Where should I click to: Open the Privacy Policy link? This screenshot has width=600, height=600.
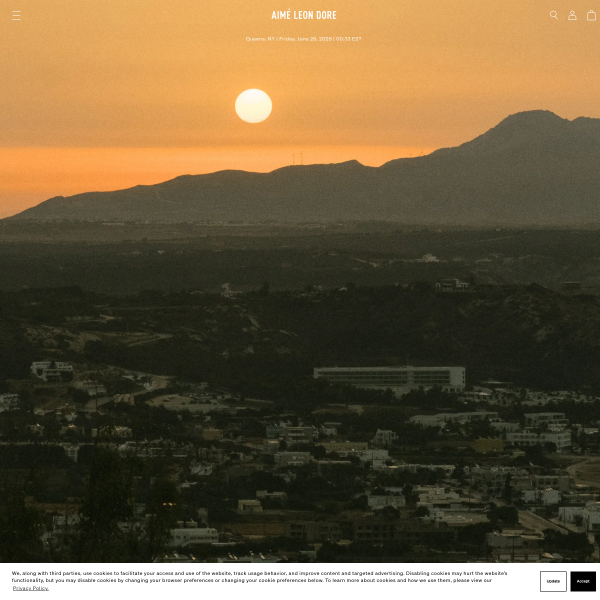pyautogui.click(x=31, y=588)
